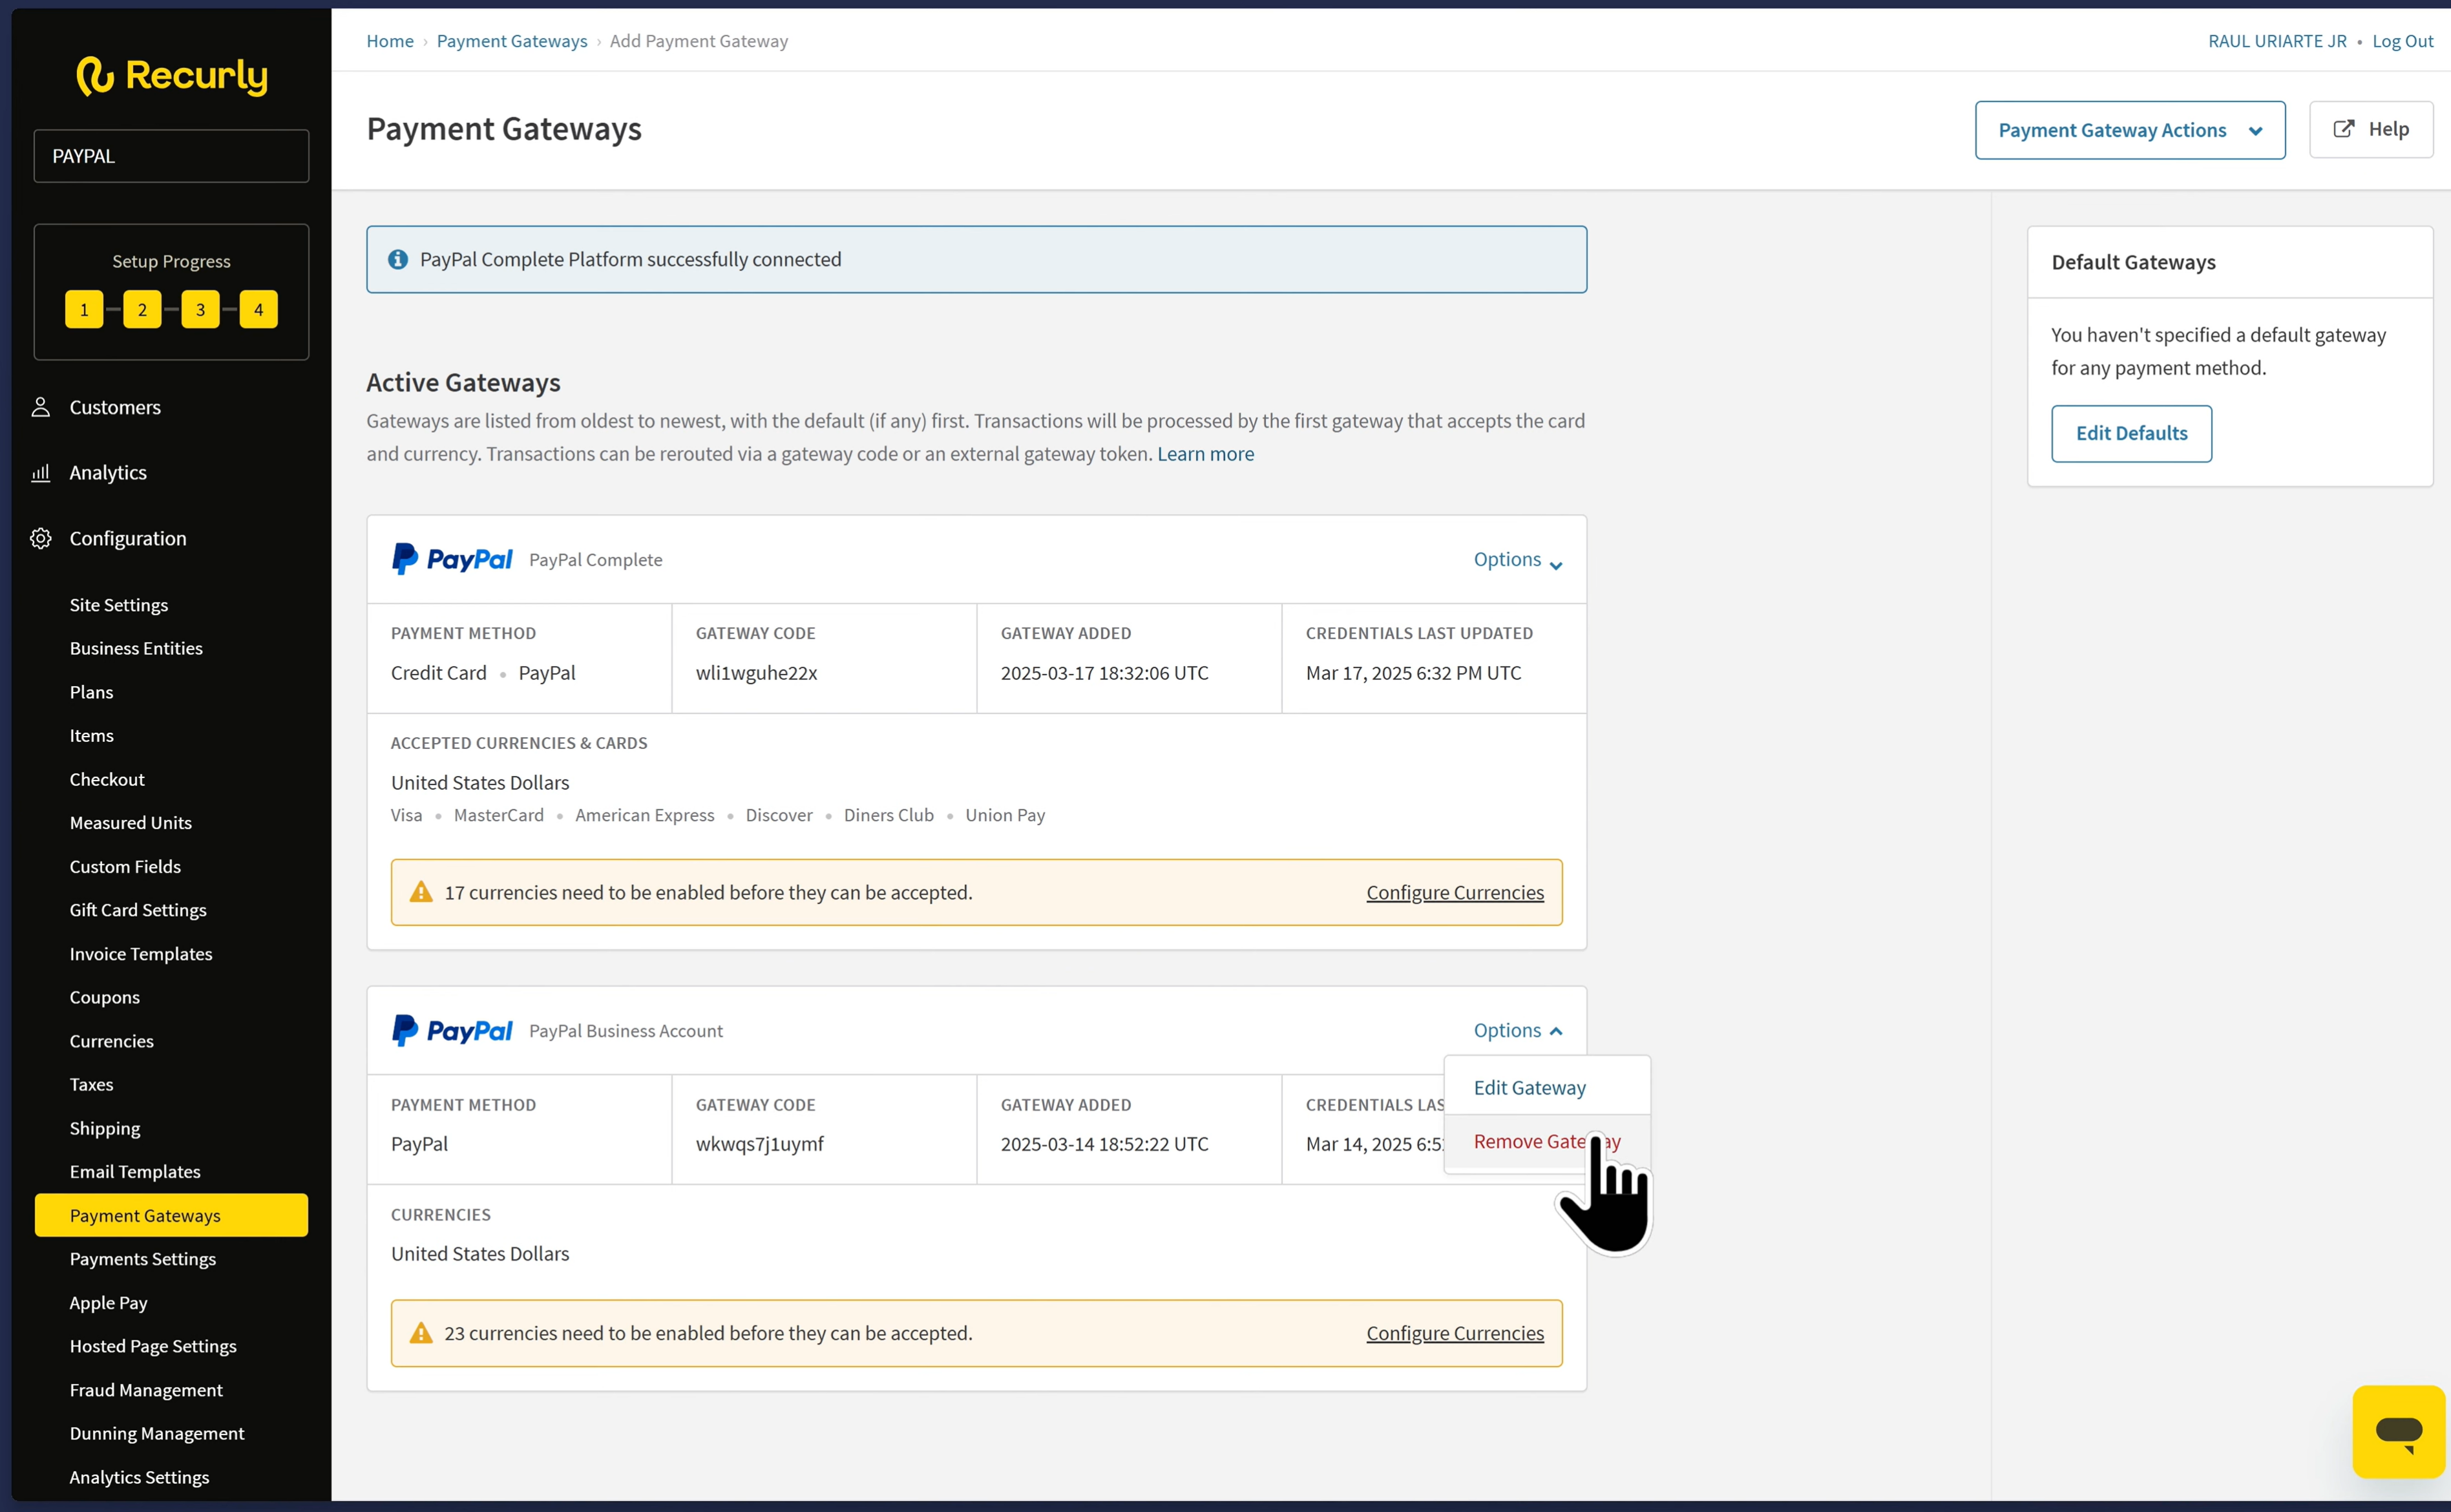Viewport: 2451px width, 1512px height.
Task: Click the Edit Defaults button
Action: click(2130, 433)
